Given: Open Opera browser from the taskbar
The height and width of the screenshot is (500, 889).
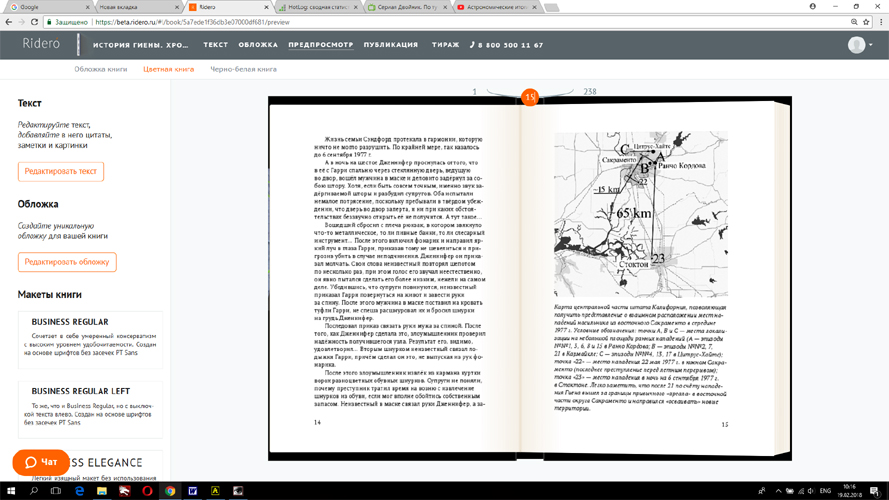Looking at the screenshot, I should [147, 491].
